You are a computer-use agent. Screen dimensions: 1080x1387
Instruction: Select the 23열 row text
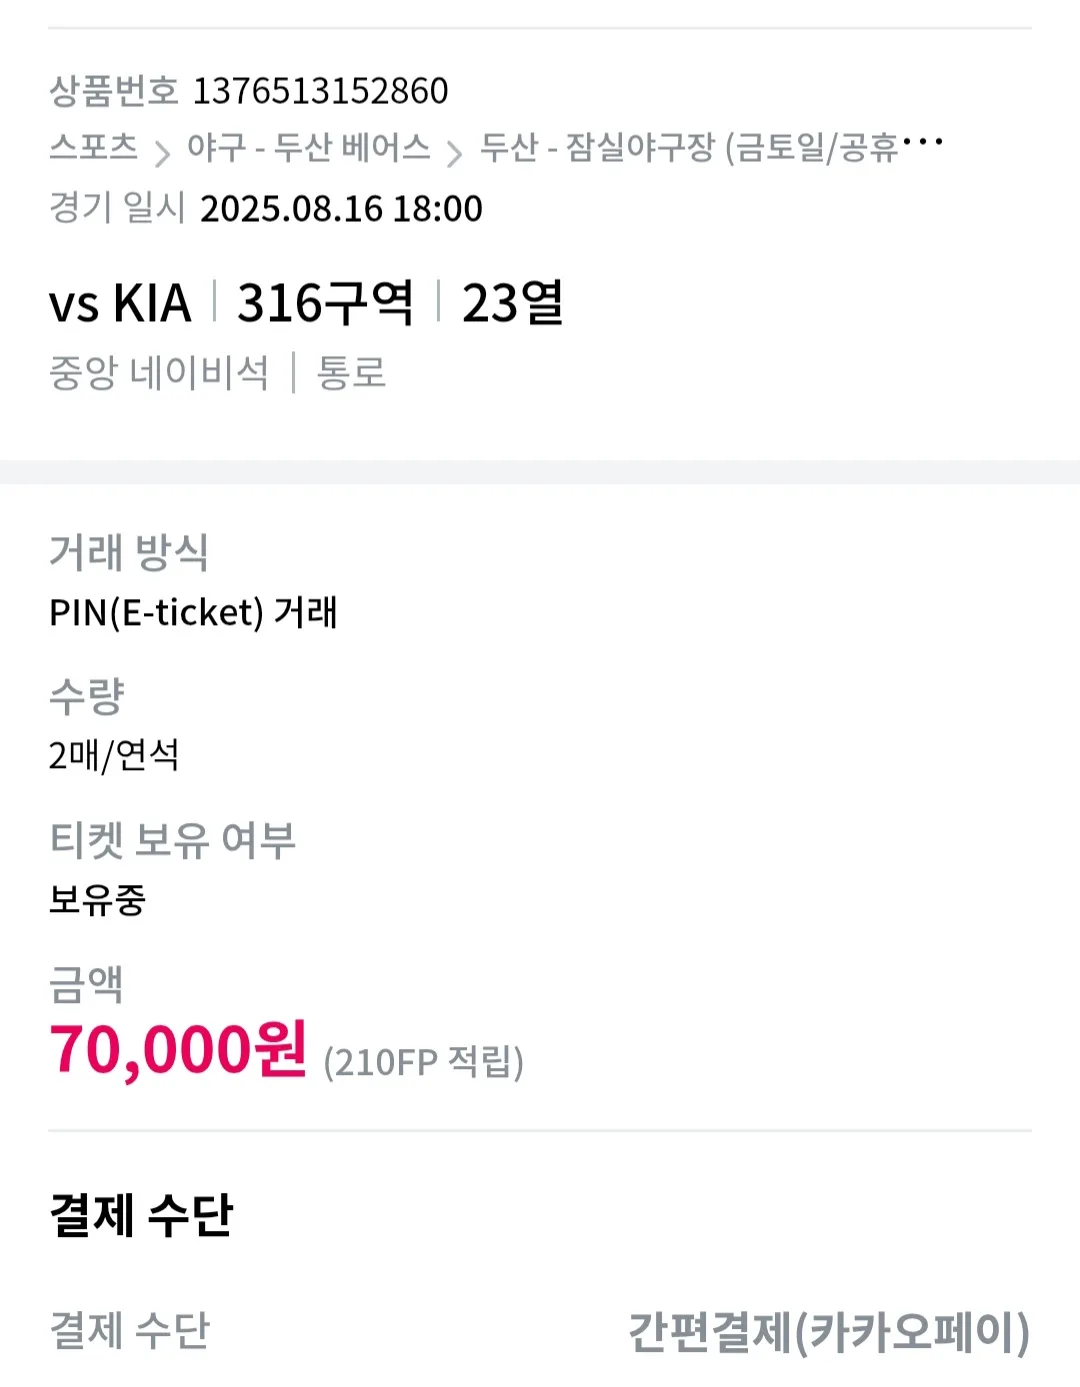pyautogui.click(x=512, y=303)
